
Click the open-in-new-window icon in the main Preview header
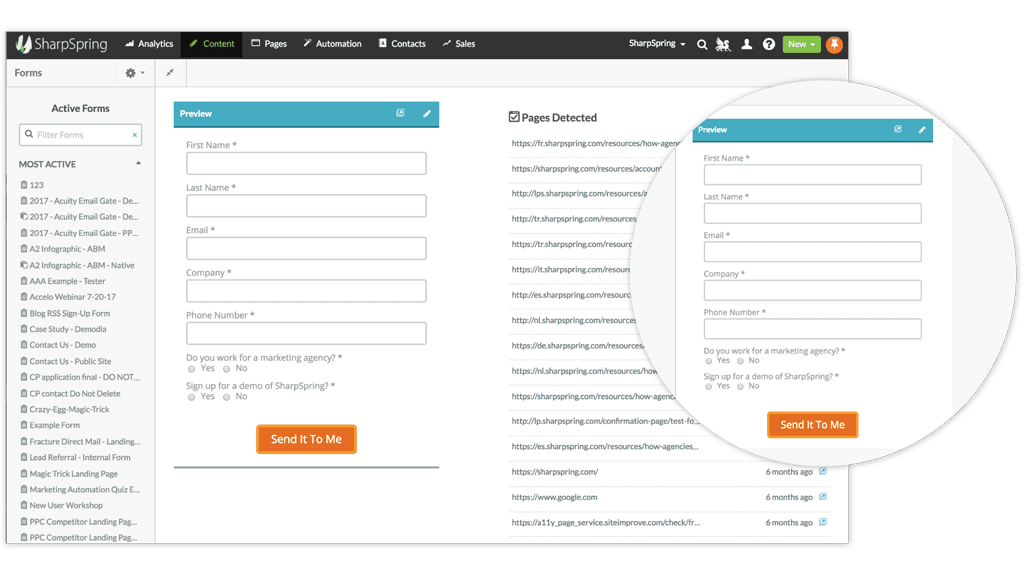[400, 113]
